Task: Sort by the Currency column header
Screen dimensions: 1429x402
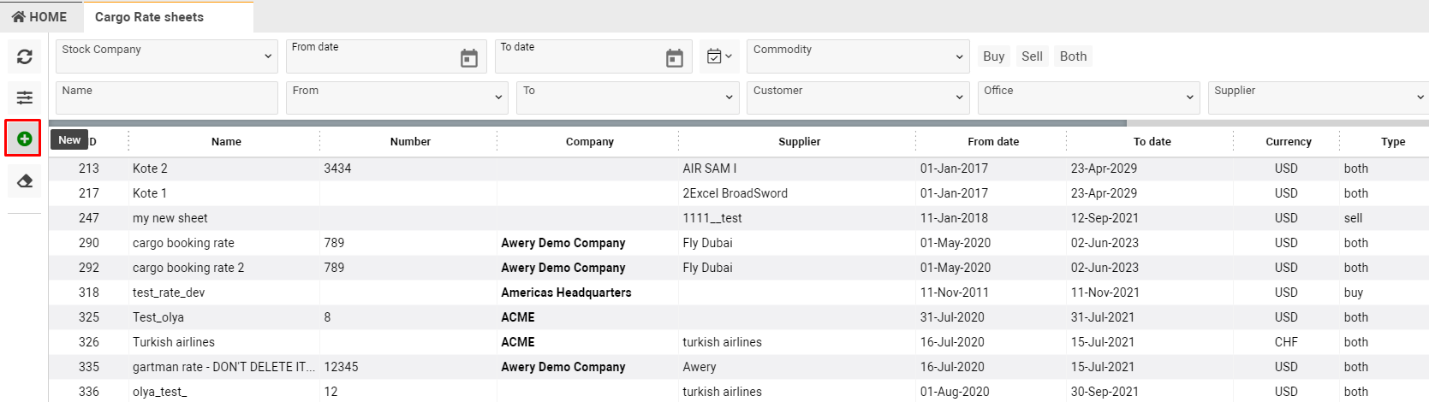Action: 1288,142
